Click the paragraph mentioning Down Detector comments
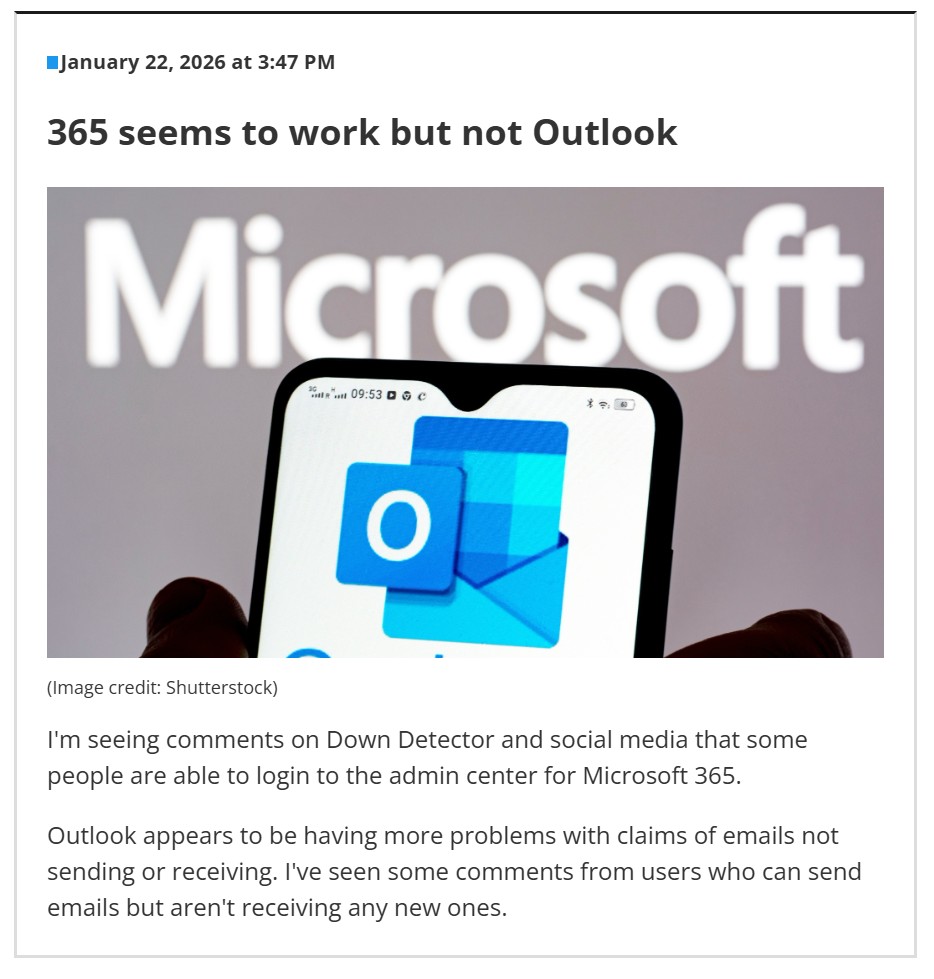934x979 pixels. click(x=427, y=757)
